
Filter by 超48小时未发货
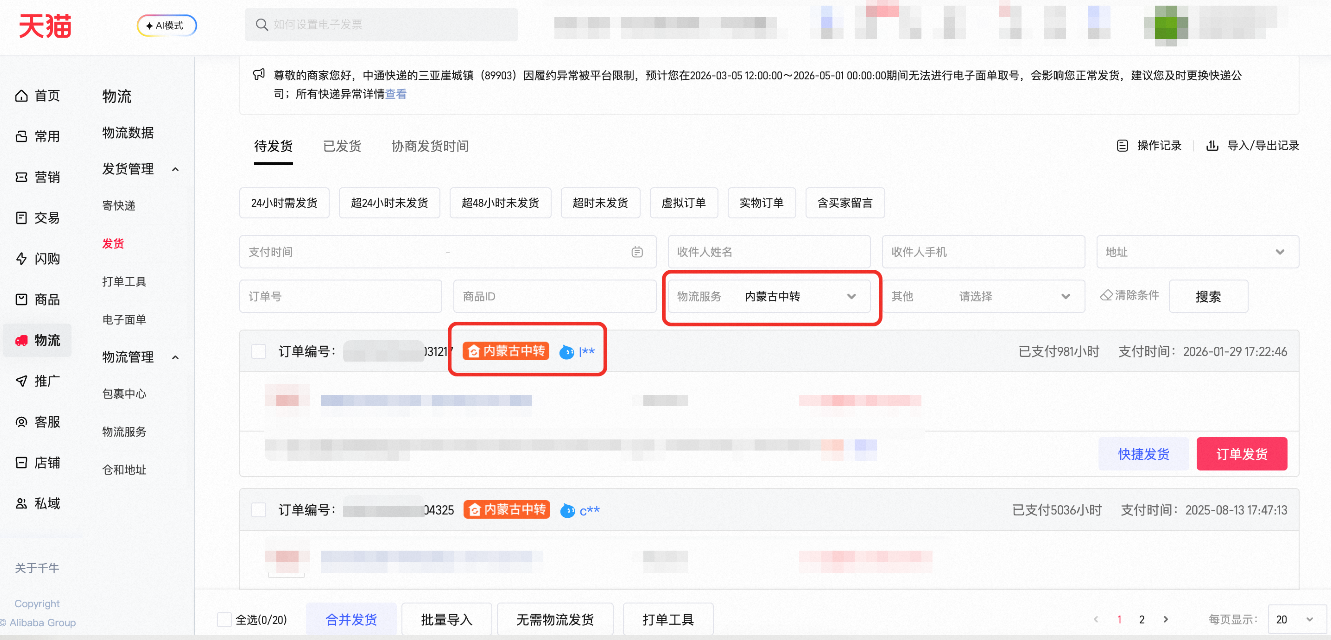click(x=500, y=203)
